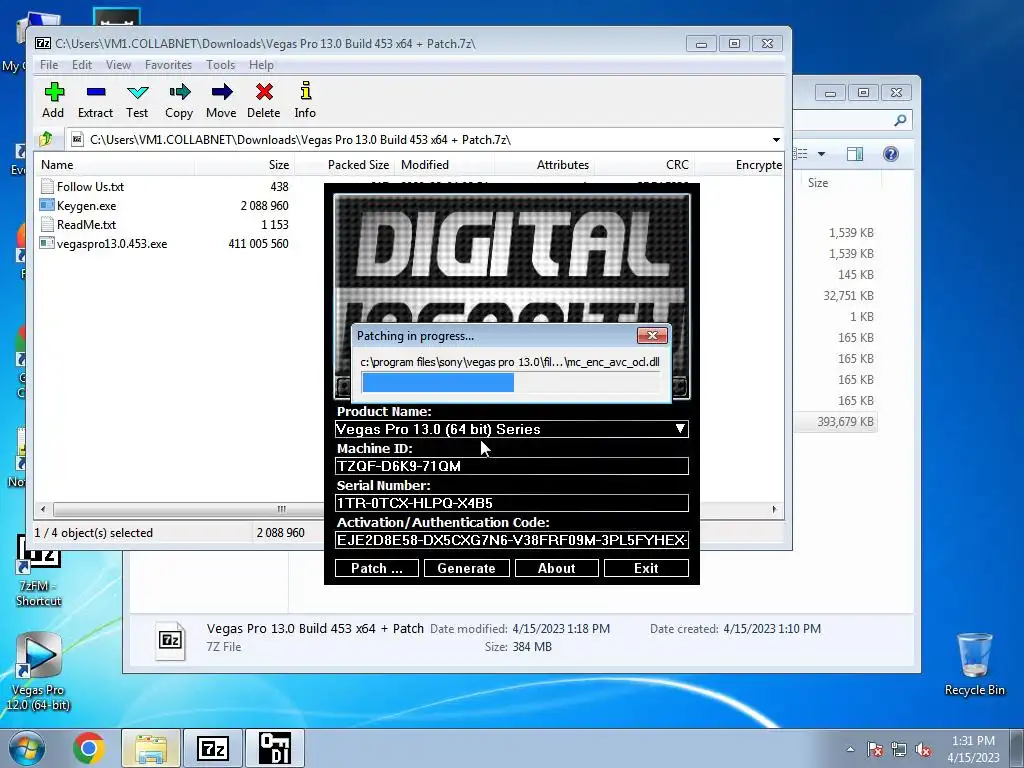Image resolution: width=1024 pixels, height=768 pixels.
Task: Click the Explorer window search magnifier icon
Action: coord(900,120)
